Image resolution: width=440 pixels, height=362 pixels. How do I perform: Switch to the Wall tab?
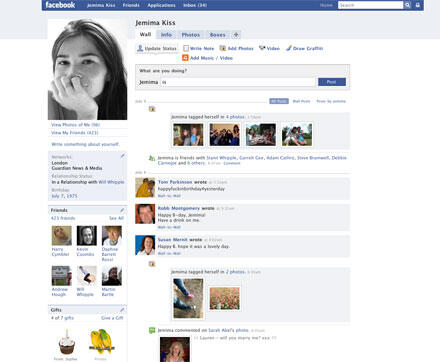pyautogui.click(x=145, y=34)
